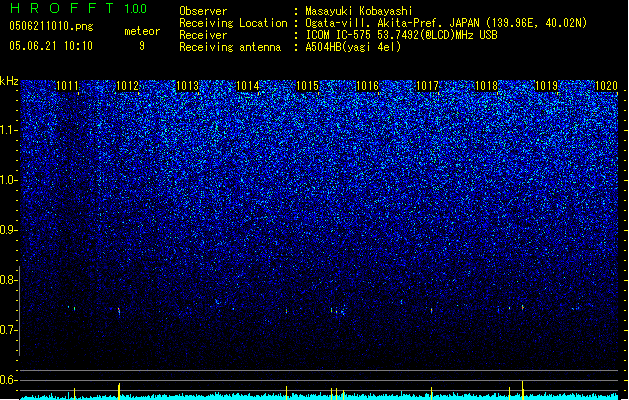Select observer name Masayuki Kobayashi
Viewport: 629px width, 400px height.
tap(359, 11)
